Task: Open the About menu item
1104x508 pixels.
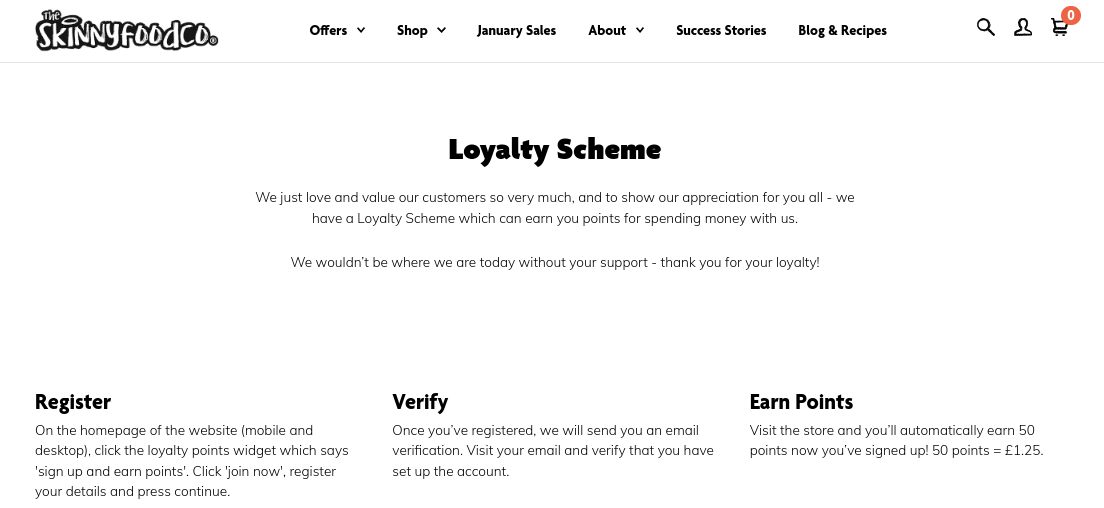Action: click(x=607, y=30)
